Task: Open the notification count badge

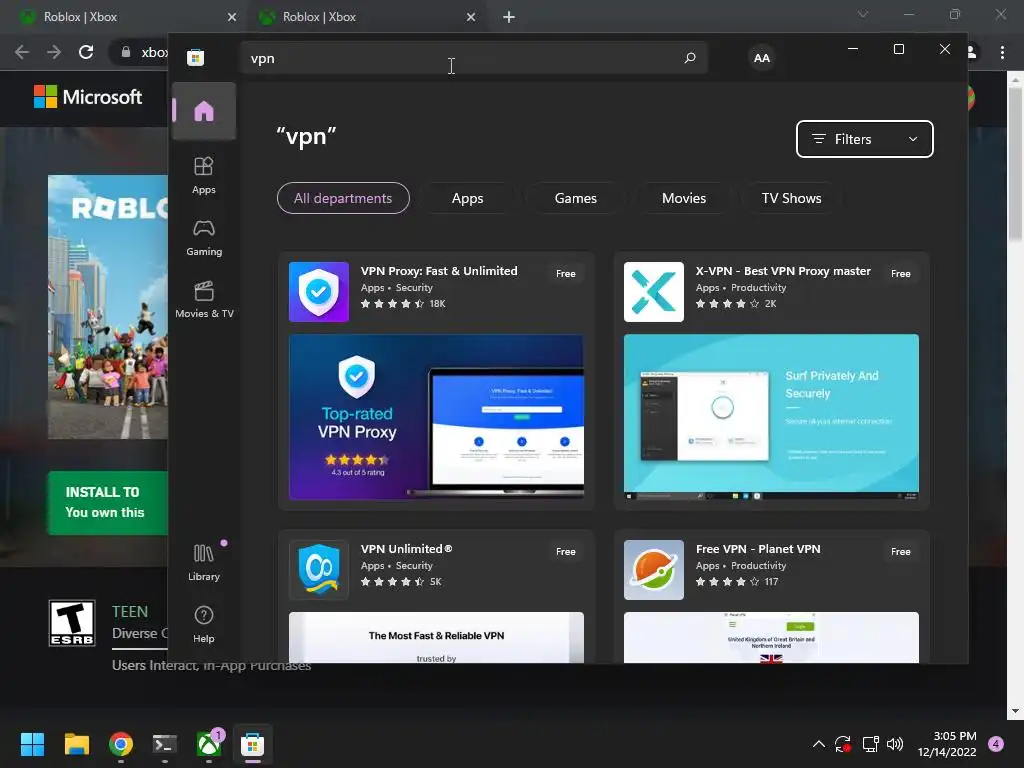Action: click(x=996, y=744)
